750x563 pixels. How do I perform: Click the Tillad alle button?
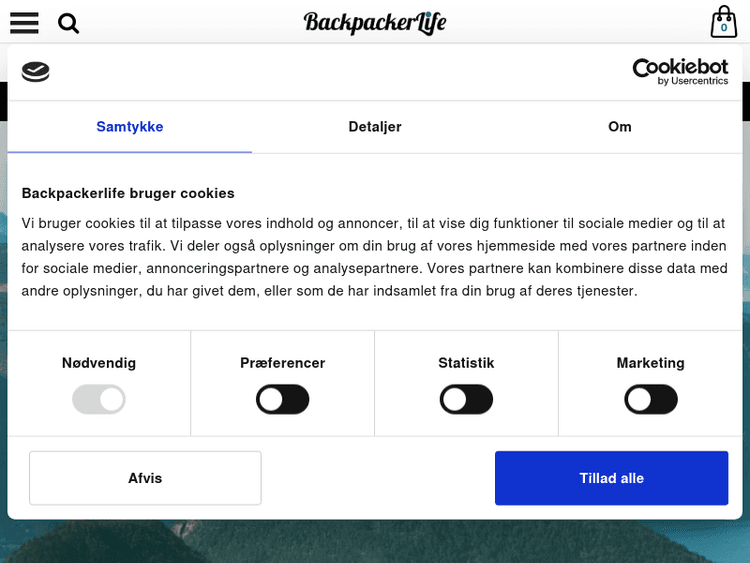pos(611,478)
